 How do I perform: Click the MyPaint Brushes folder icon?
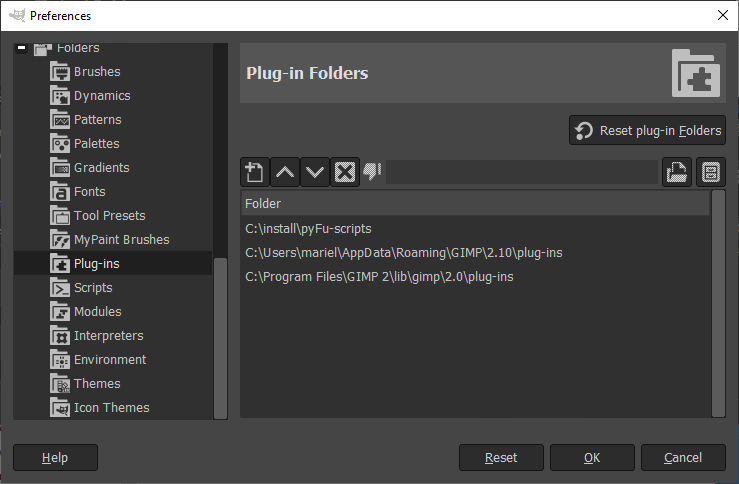(x=60, y=240)
